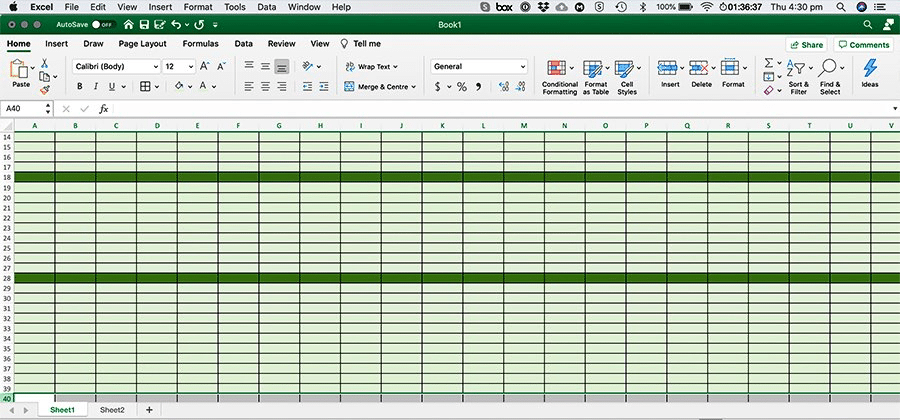Open Sort & Filter menu

coord(798,76)
